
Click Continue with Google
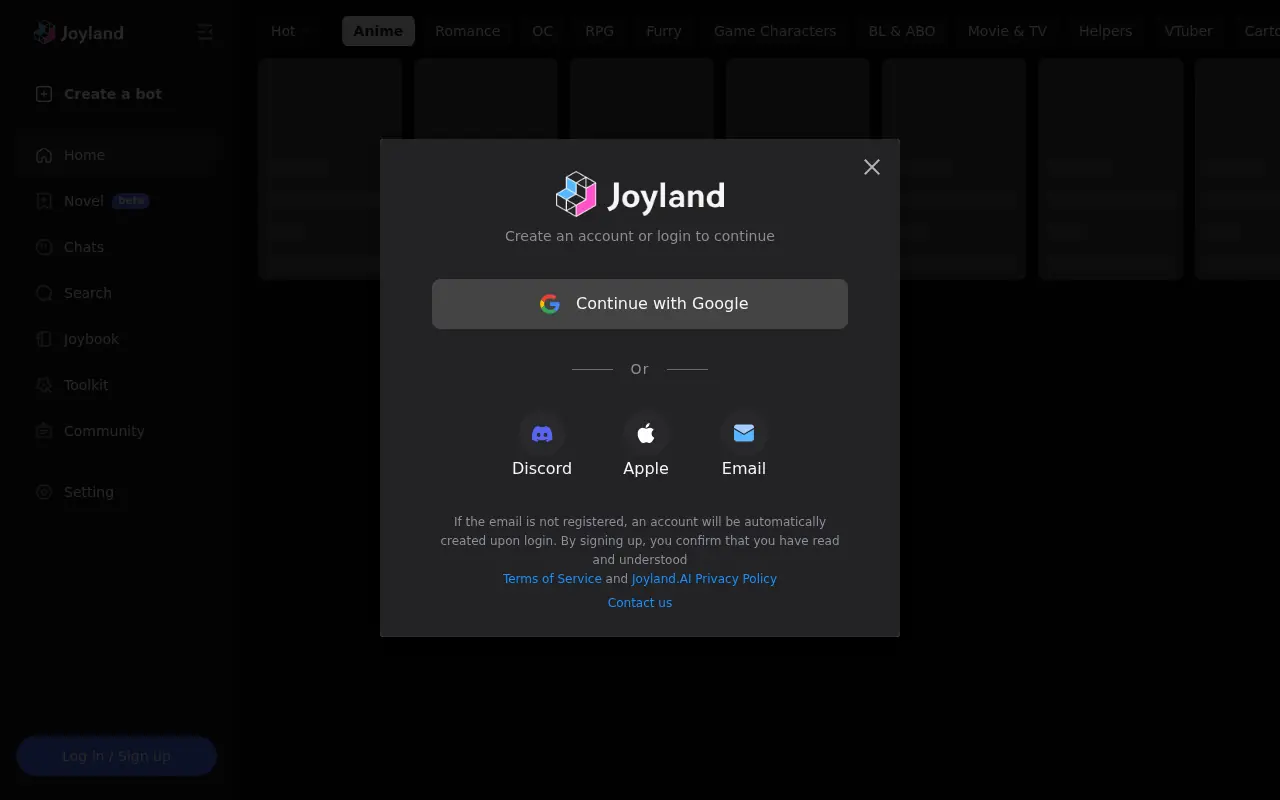(x=640, y=303)
